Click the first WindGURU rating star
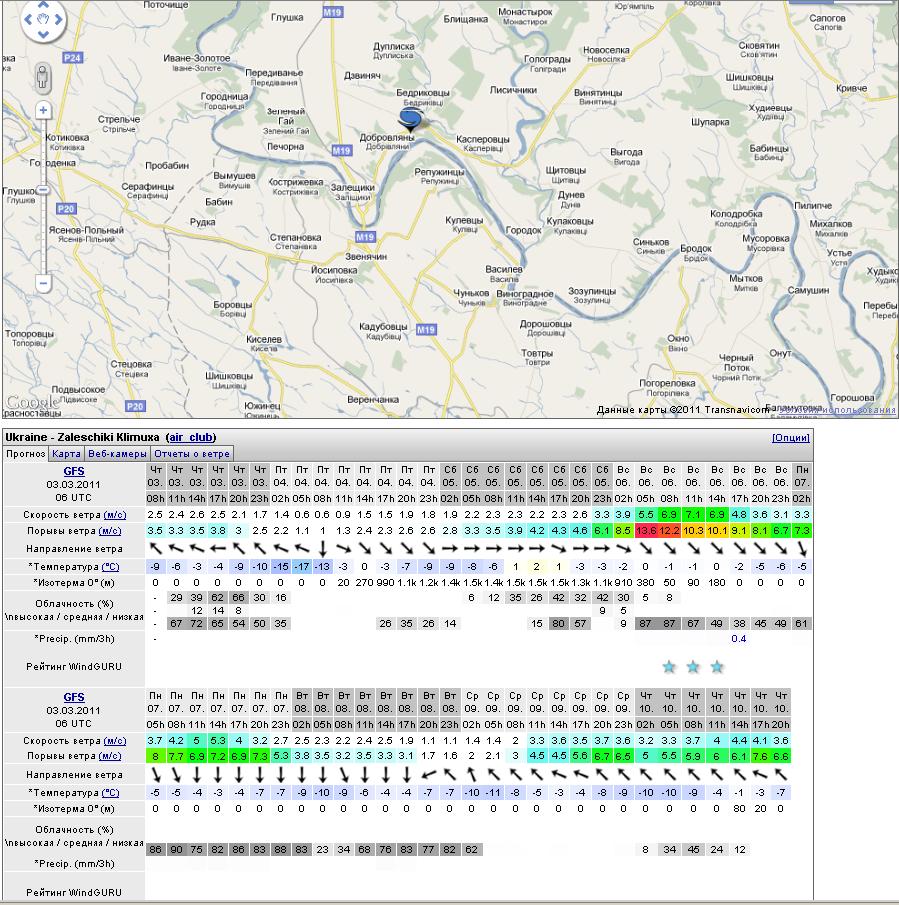The image size is (899, 905). coord(669,666)
